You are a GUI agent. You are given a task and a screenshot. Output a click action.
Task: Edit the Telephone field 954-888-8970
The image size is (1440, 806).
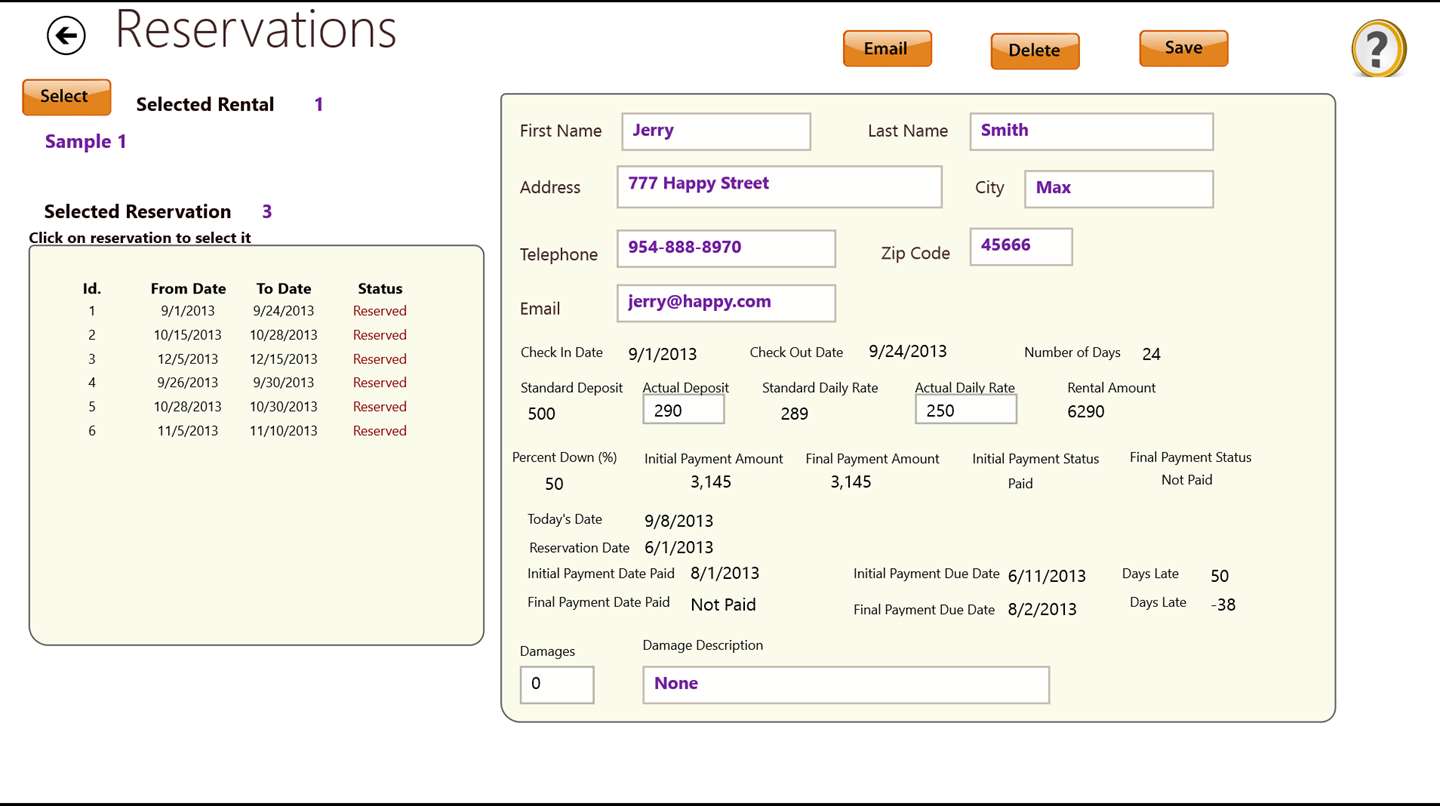[726, 248]
